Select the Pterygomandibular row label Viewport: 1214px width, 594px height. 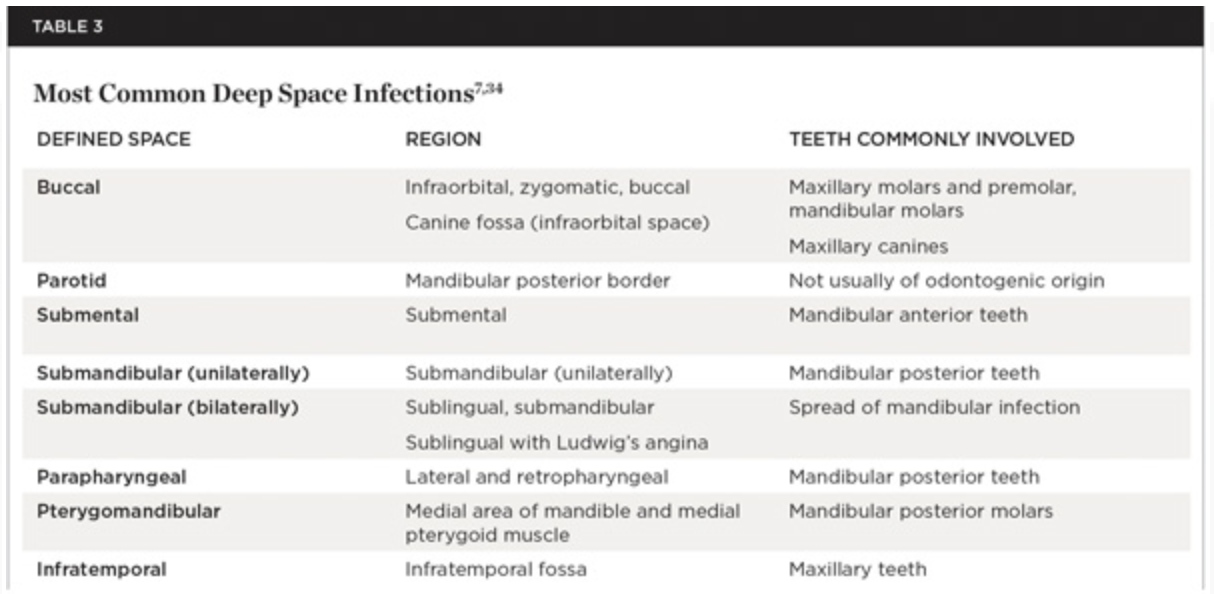click(x=129, y=511)
